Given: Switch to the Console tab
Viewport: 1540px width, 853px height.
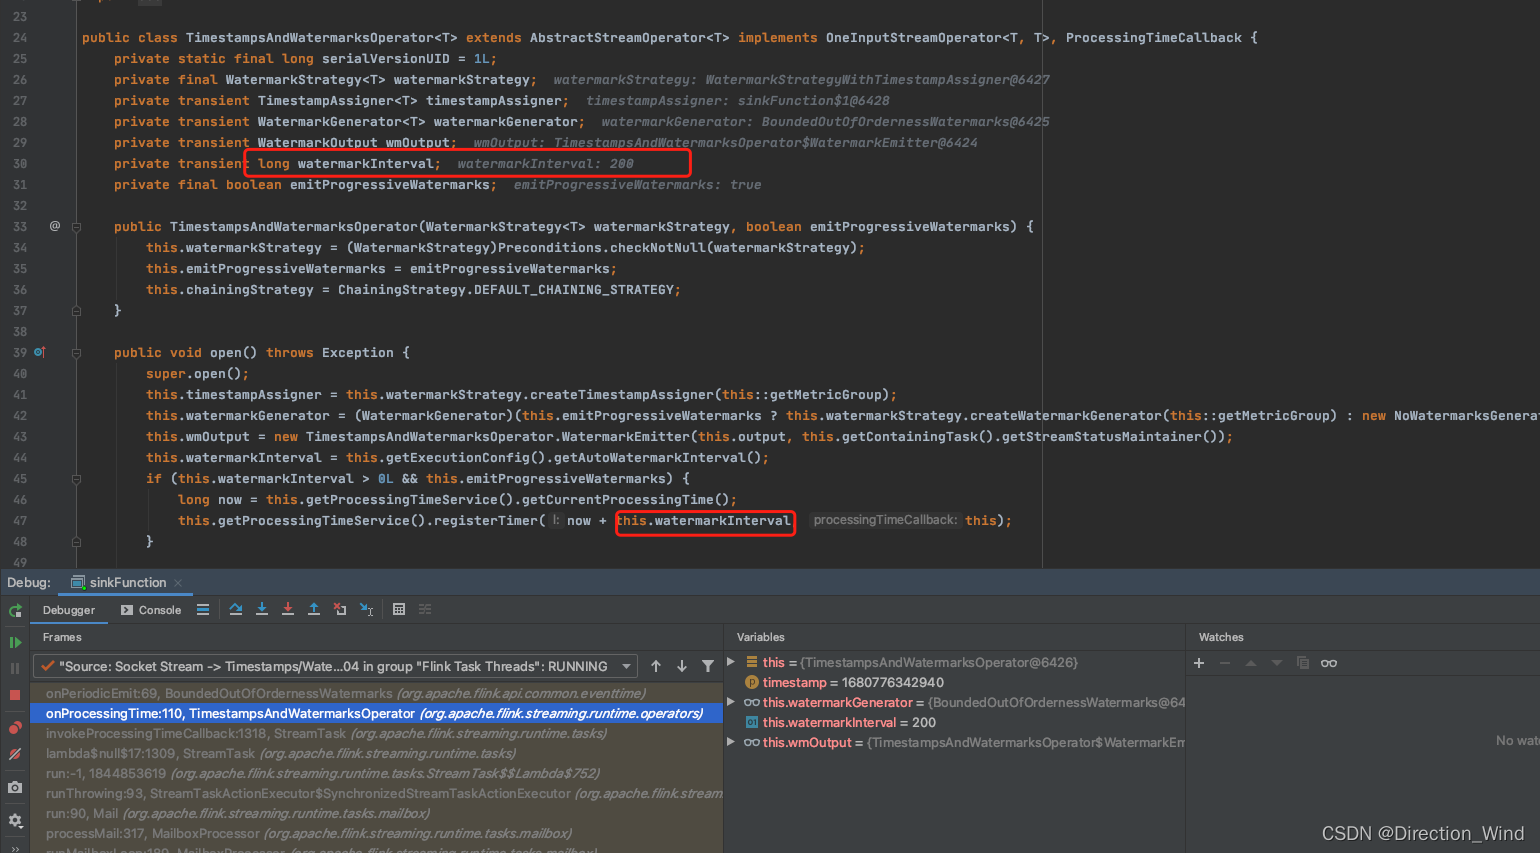Looking at the screenshot, I should point(151,610).
